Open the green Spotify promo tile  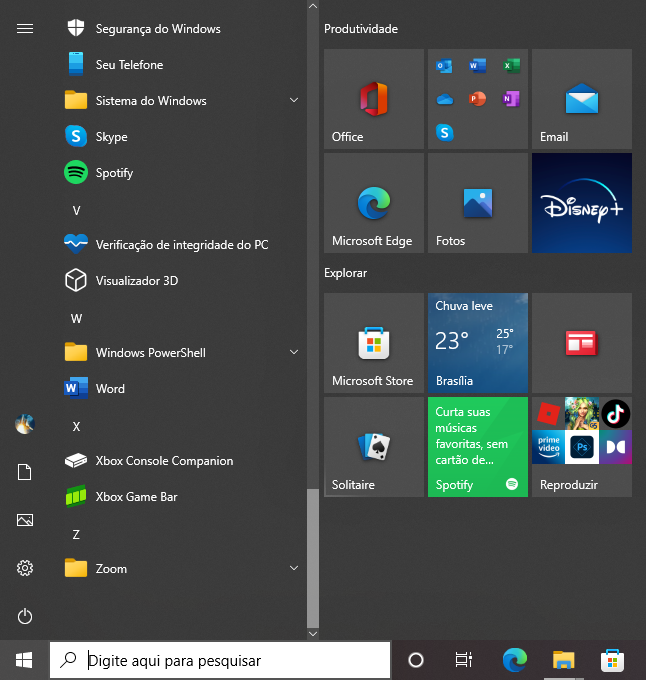pos(478,447)
